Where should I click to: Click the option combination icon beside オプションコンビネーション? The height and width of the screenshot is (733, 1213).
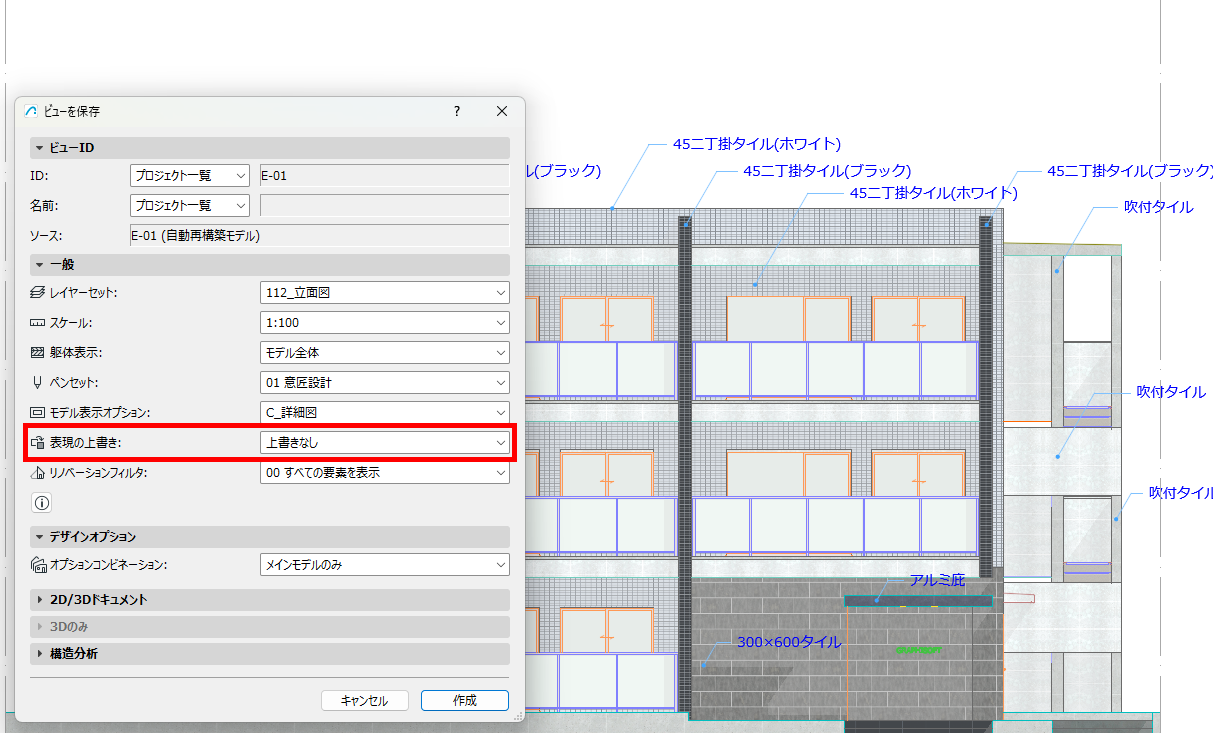(38, 565)
